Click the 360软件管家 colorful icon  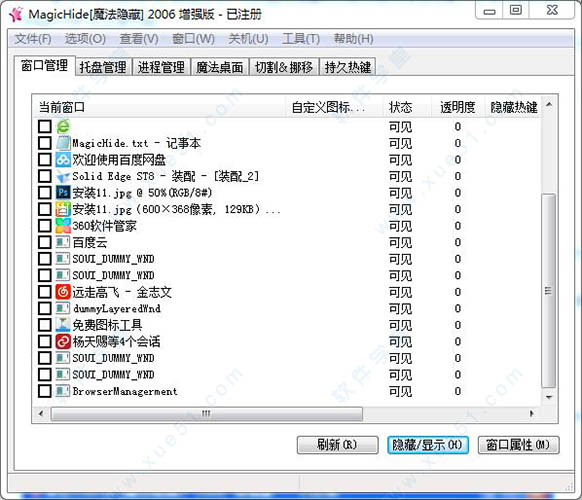coord(63,226)
